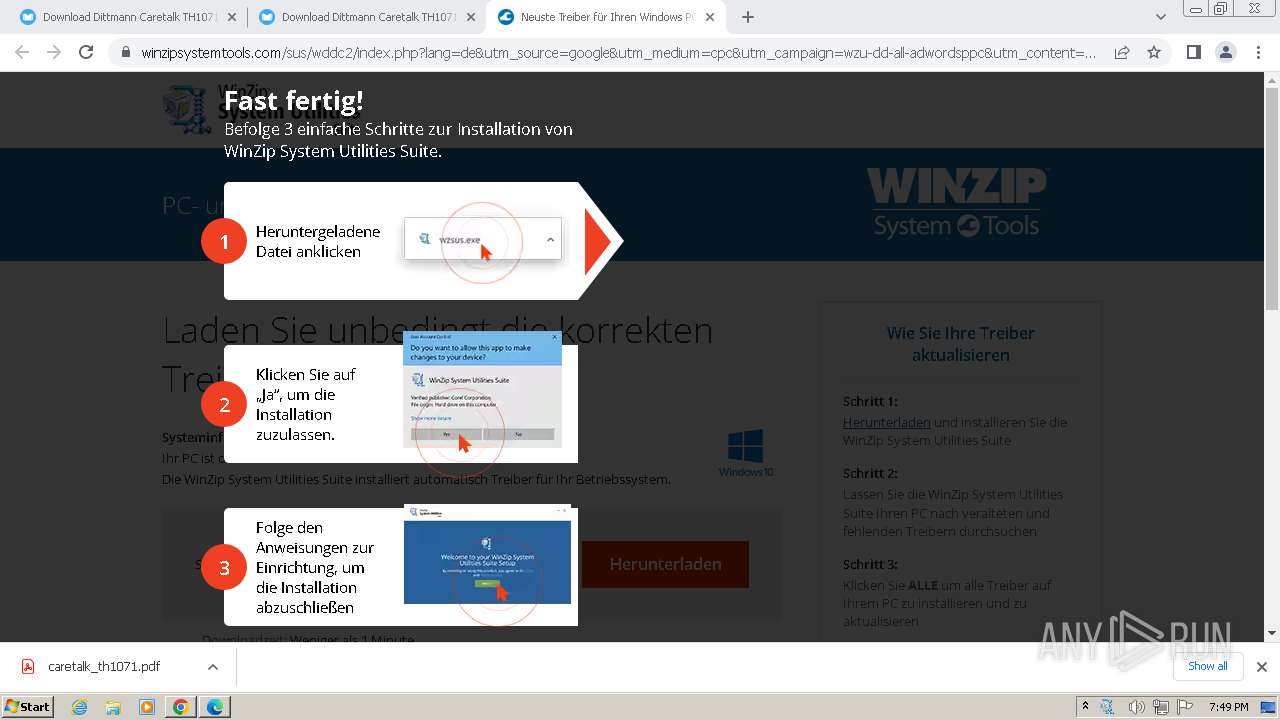Open the network tray icon
1280x720 pixels.
pos(1160,707)
